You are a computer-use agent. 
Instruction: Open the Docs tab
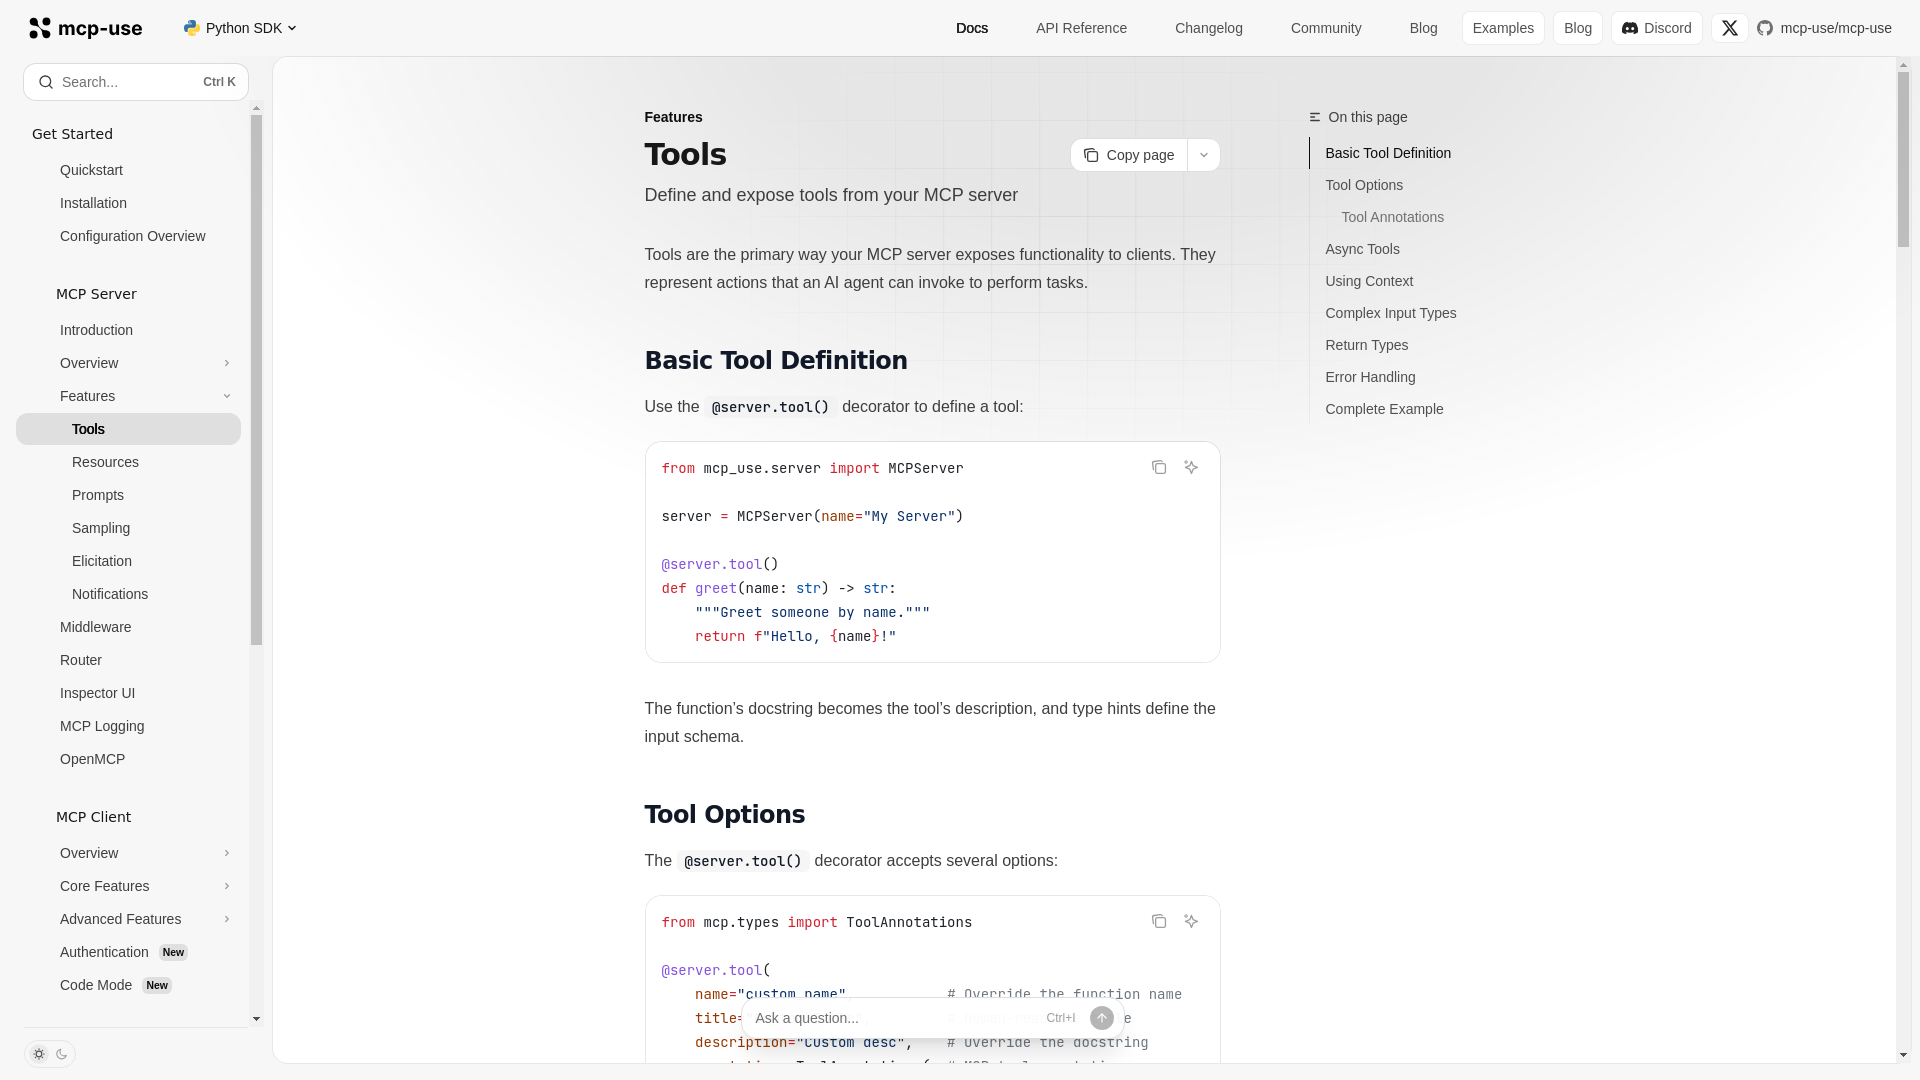click(x=972, y=28)
